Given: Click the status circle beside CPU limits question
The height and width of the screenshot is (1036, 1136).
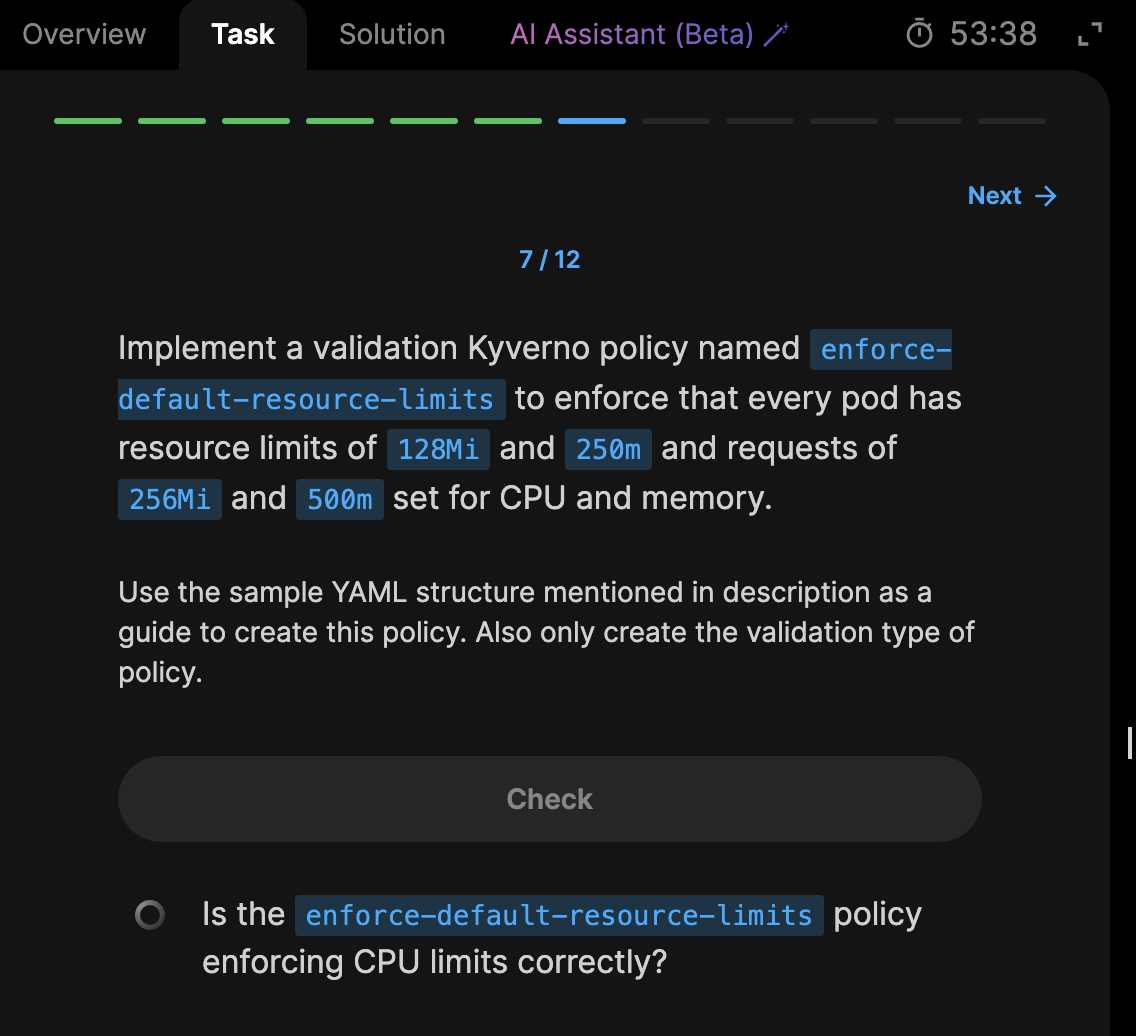Looking at the screenshot, I should [149, 915].
